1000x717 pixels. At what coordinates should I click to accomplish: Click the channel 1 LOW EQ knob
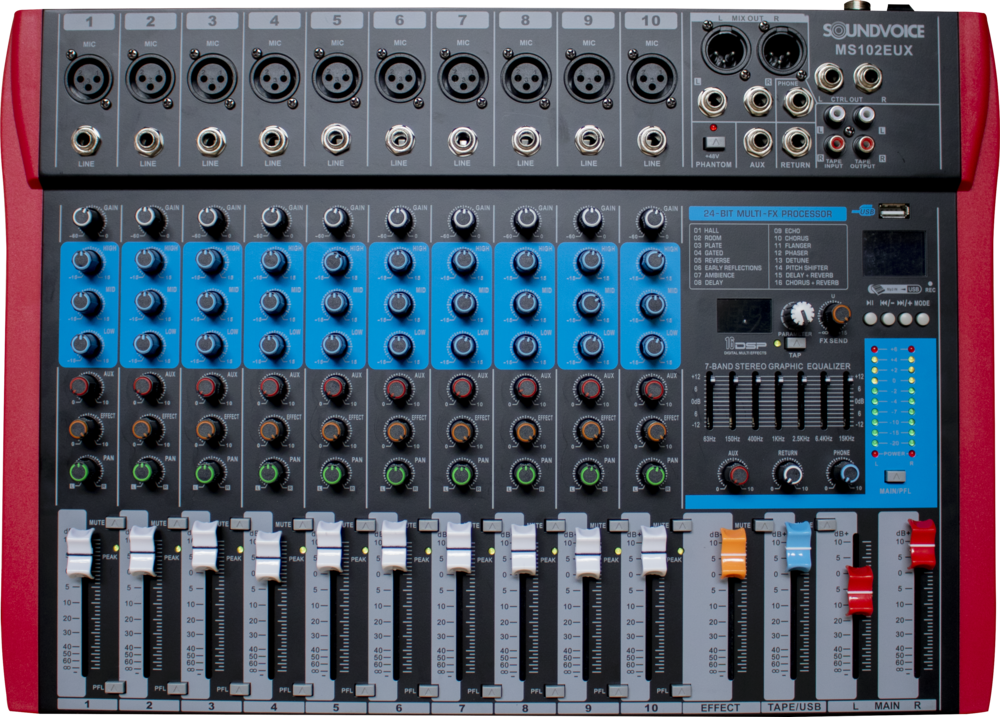tap(85, 344)
